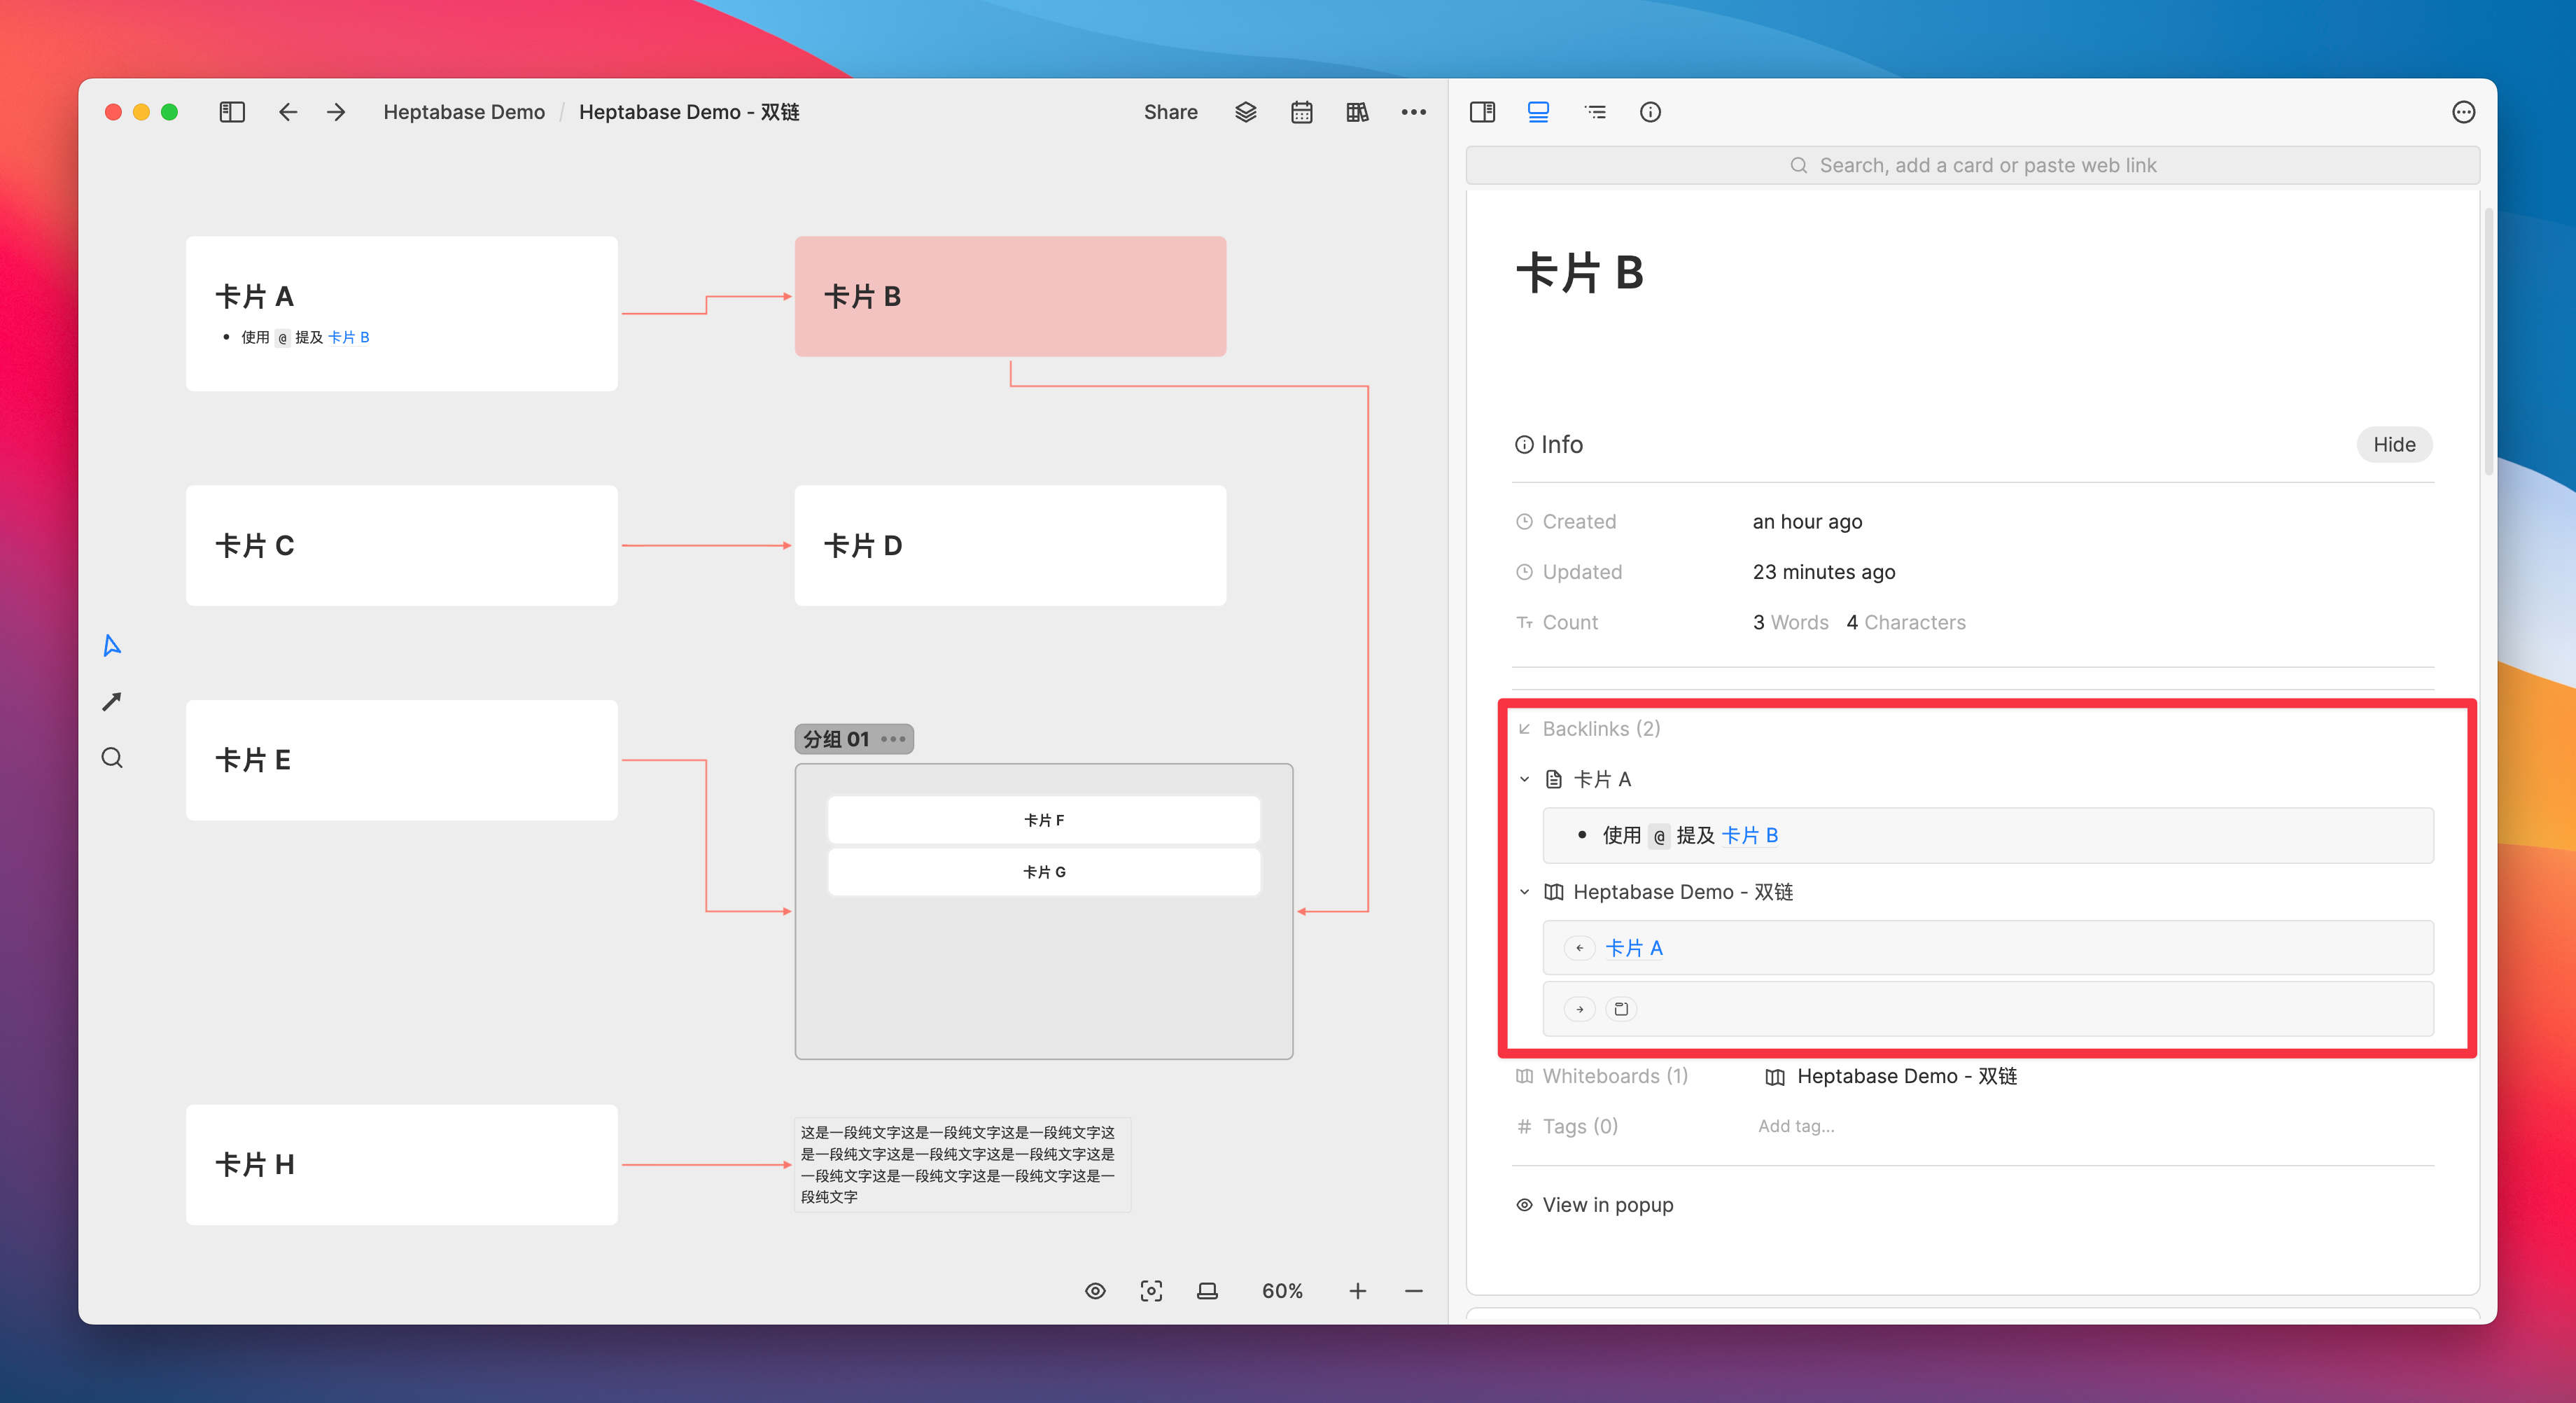2576x1403 pixels.
Task: Click the search or add card field
Action: click(x=1972, y=165)
